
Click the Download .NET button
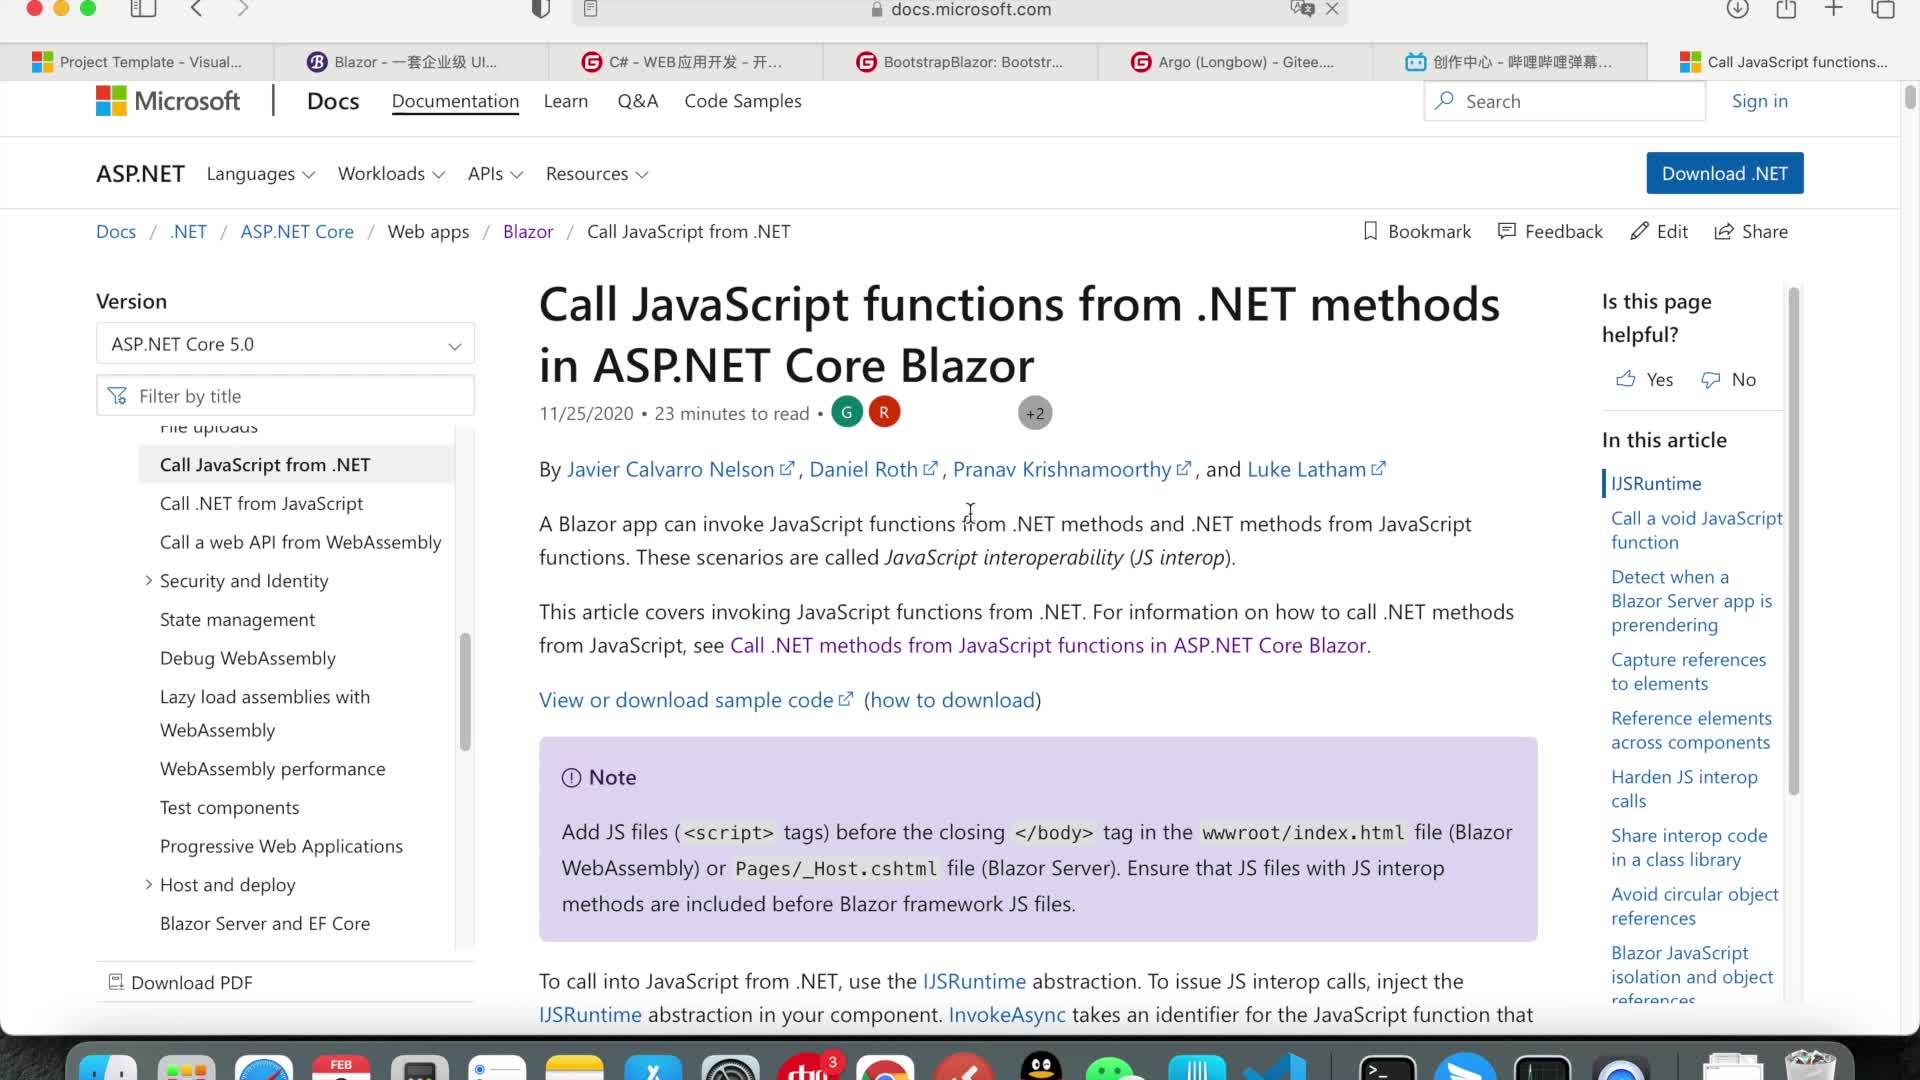coord(1724,173)
